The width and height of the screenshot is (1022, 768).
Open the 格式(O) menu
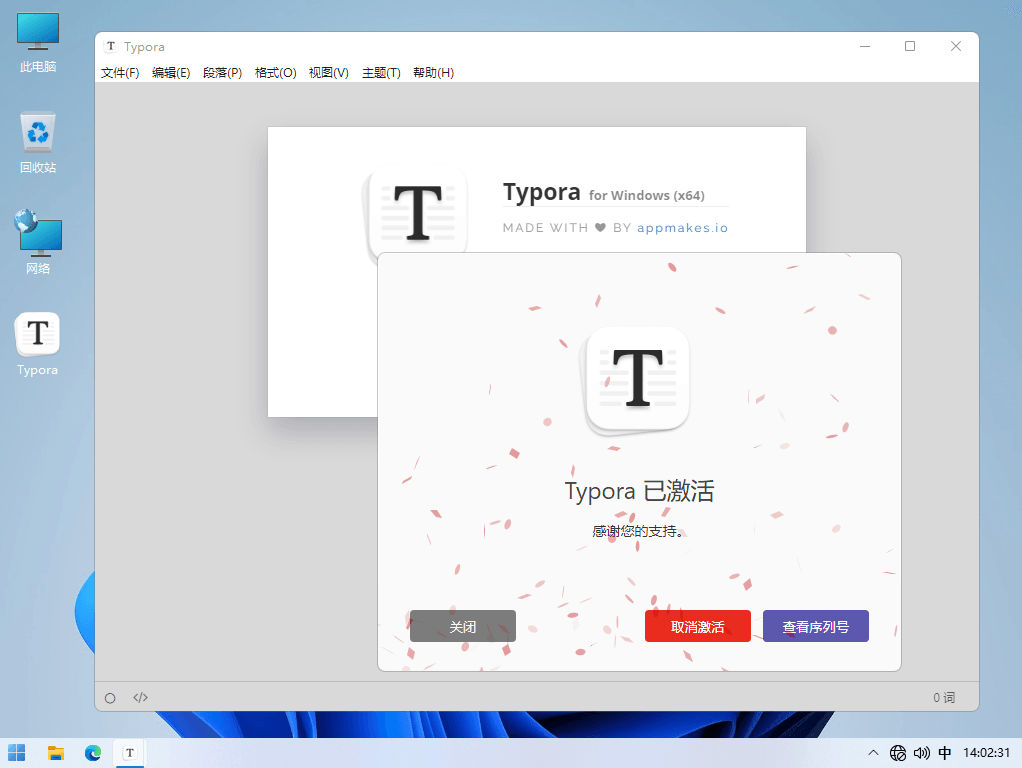[x=275, y=73]
